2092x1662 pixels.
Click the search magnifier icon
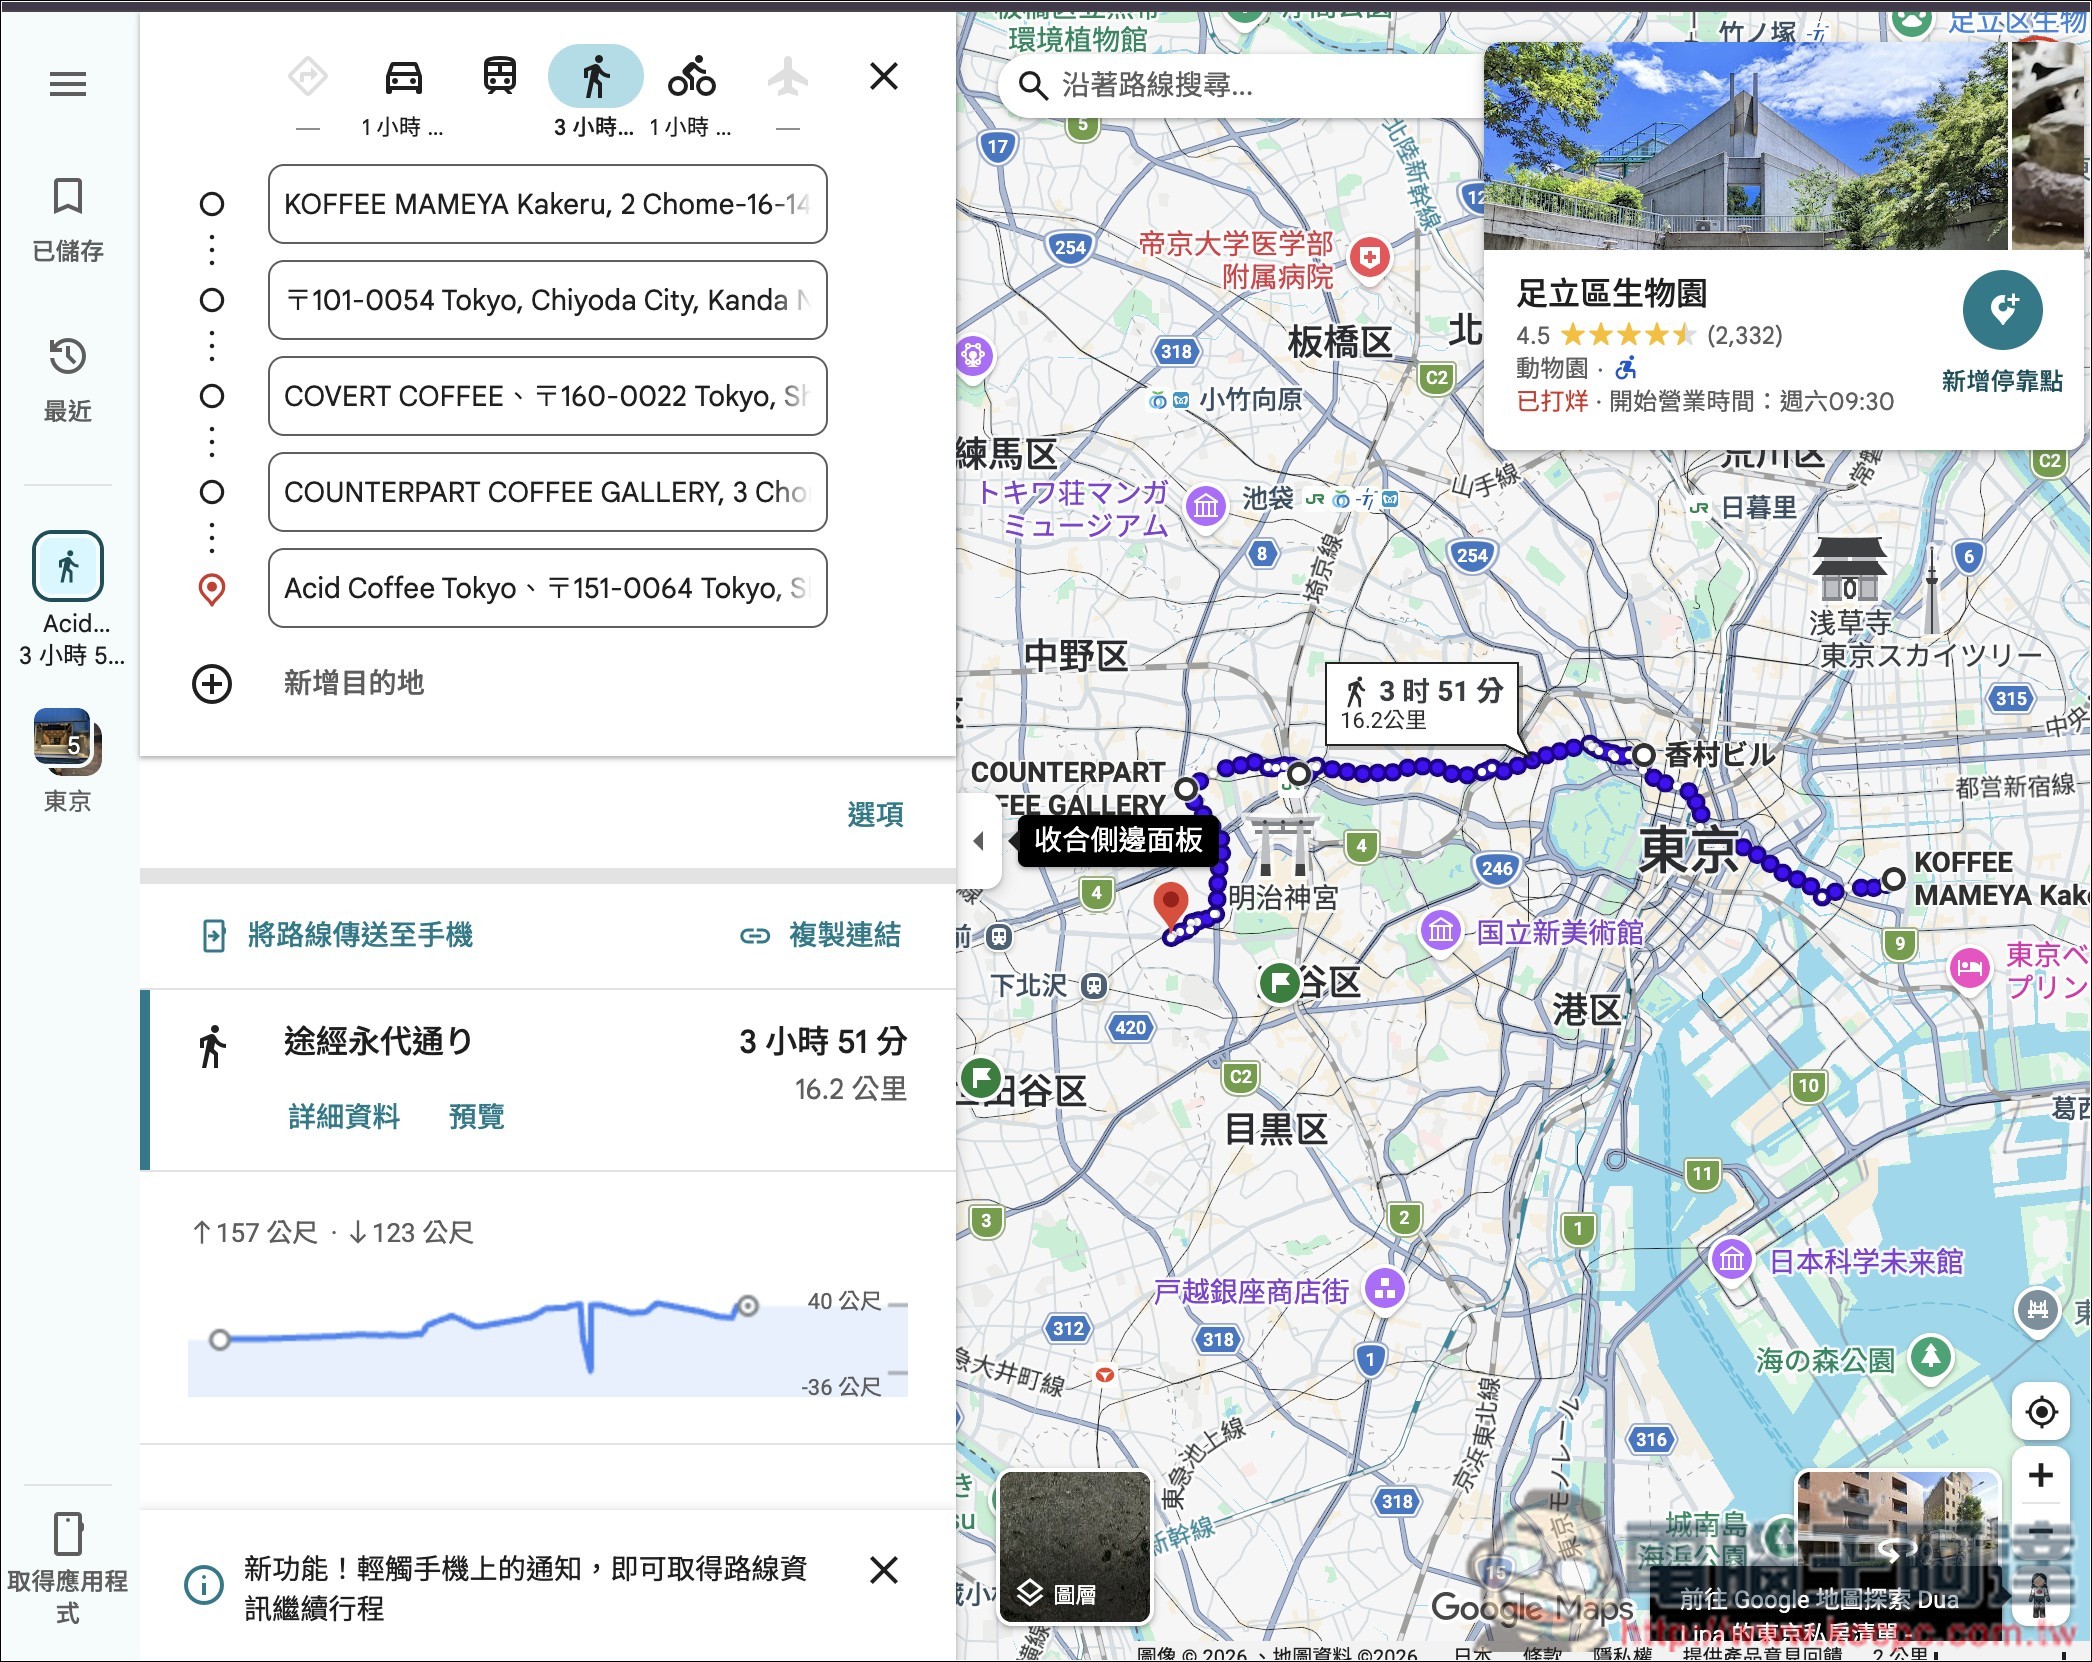point(1033,86)
